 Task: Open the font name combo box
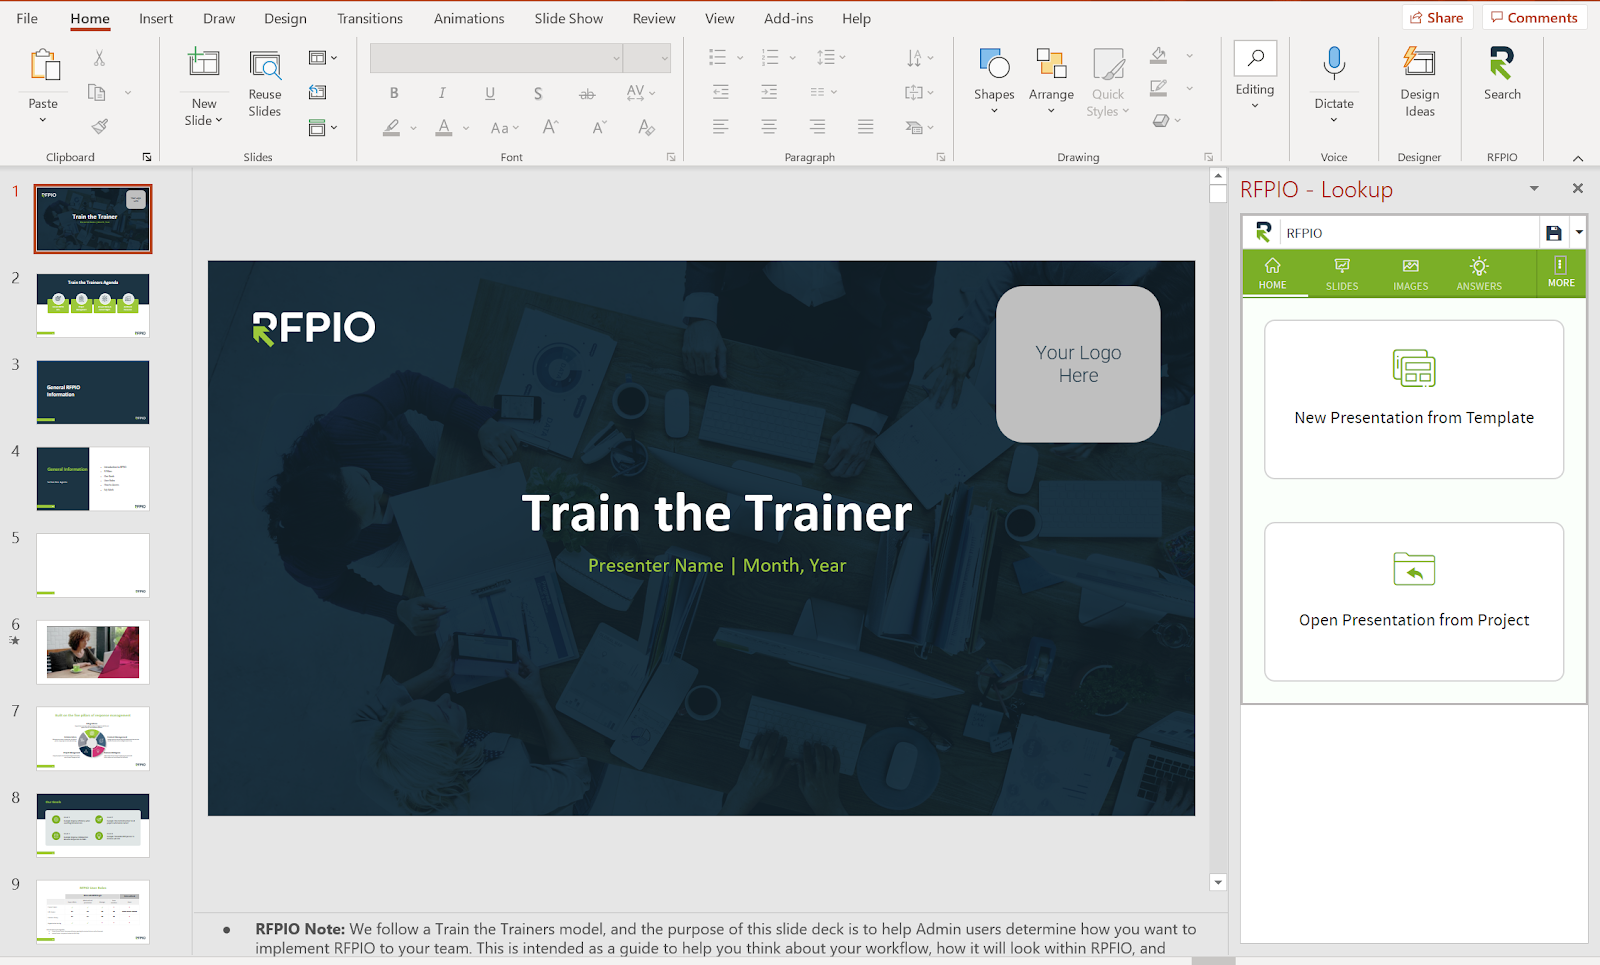click(x=497, y=58)
